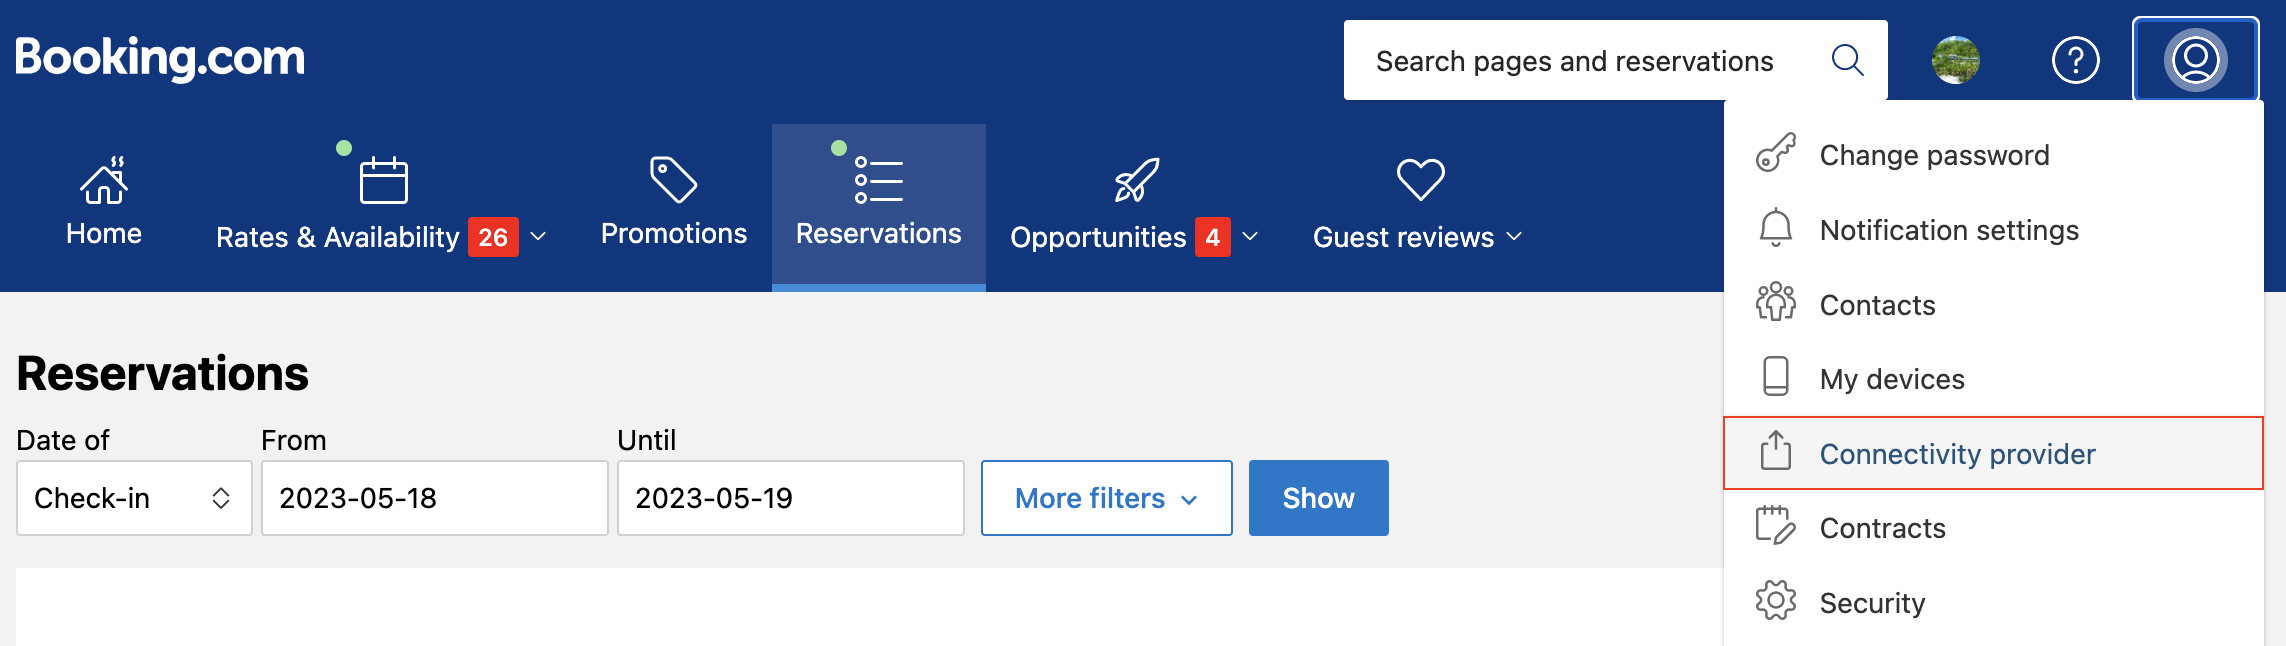Viewport: 2286px width, 646px height.
Task: Go to Home via house icon
Action: tap(104, 181)
